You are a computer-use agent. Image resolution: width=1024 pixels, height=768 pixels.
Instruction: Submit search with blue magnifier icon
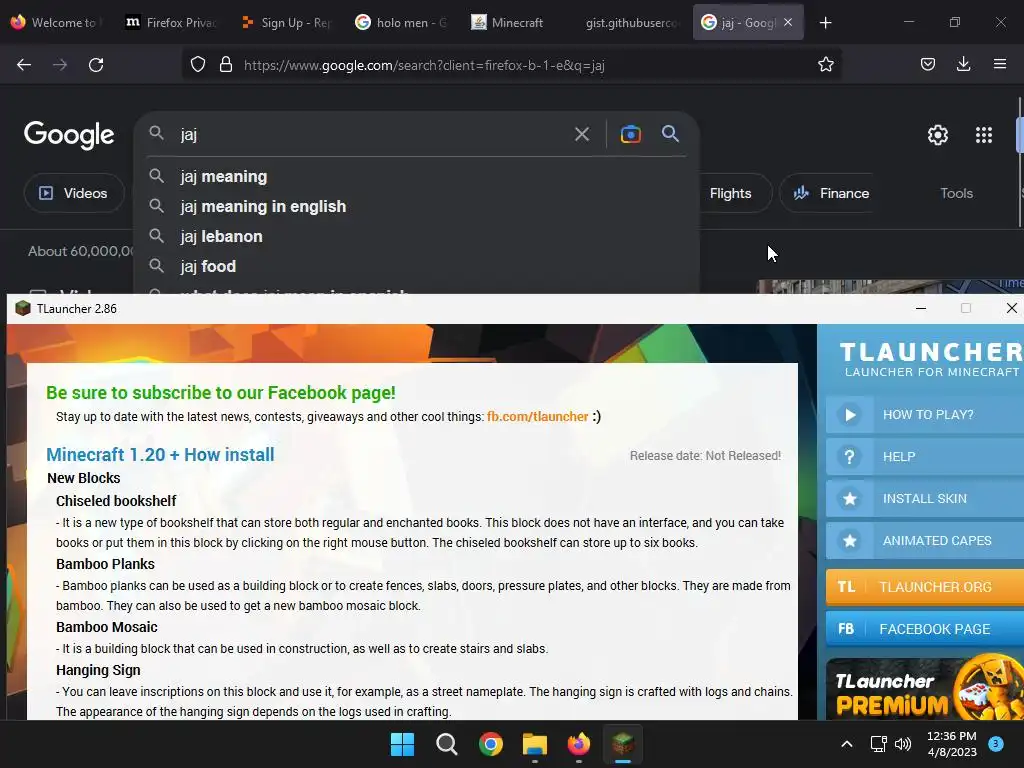click(x=670, y=134)
